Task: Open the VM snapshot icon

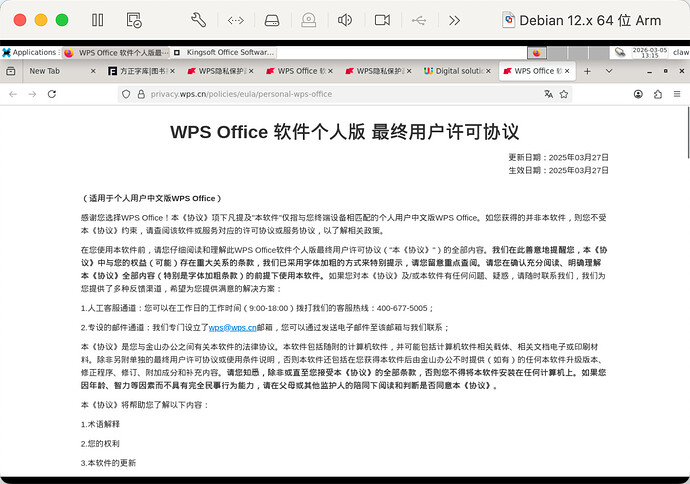Action: pos(134,20)
